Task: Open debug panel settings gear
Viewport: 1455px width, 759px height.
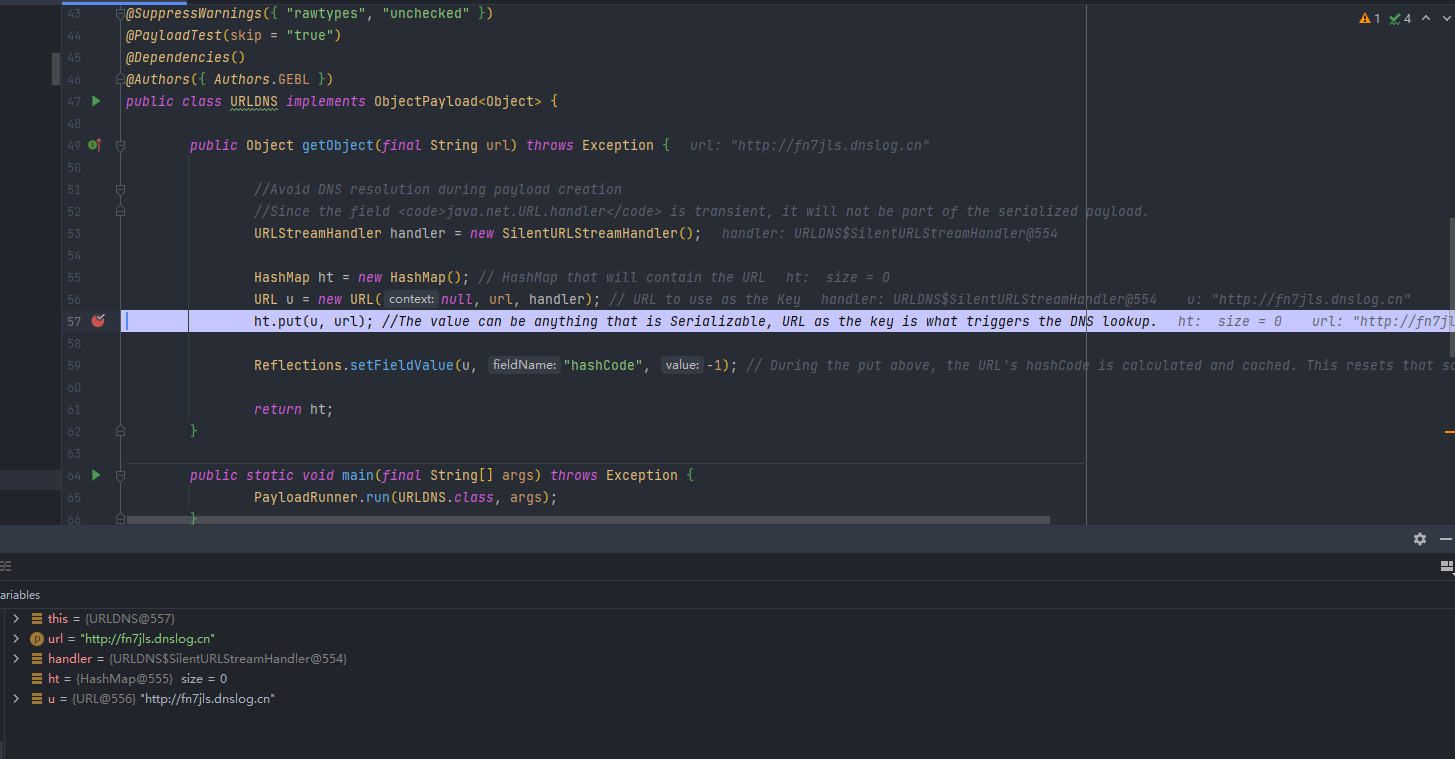Action: point(1420,539)
